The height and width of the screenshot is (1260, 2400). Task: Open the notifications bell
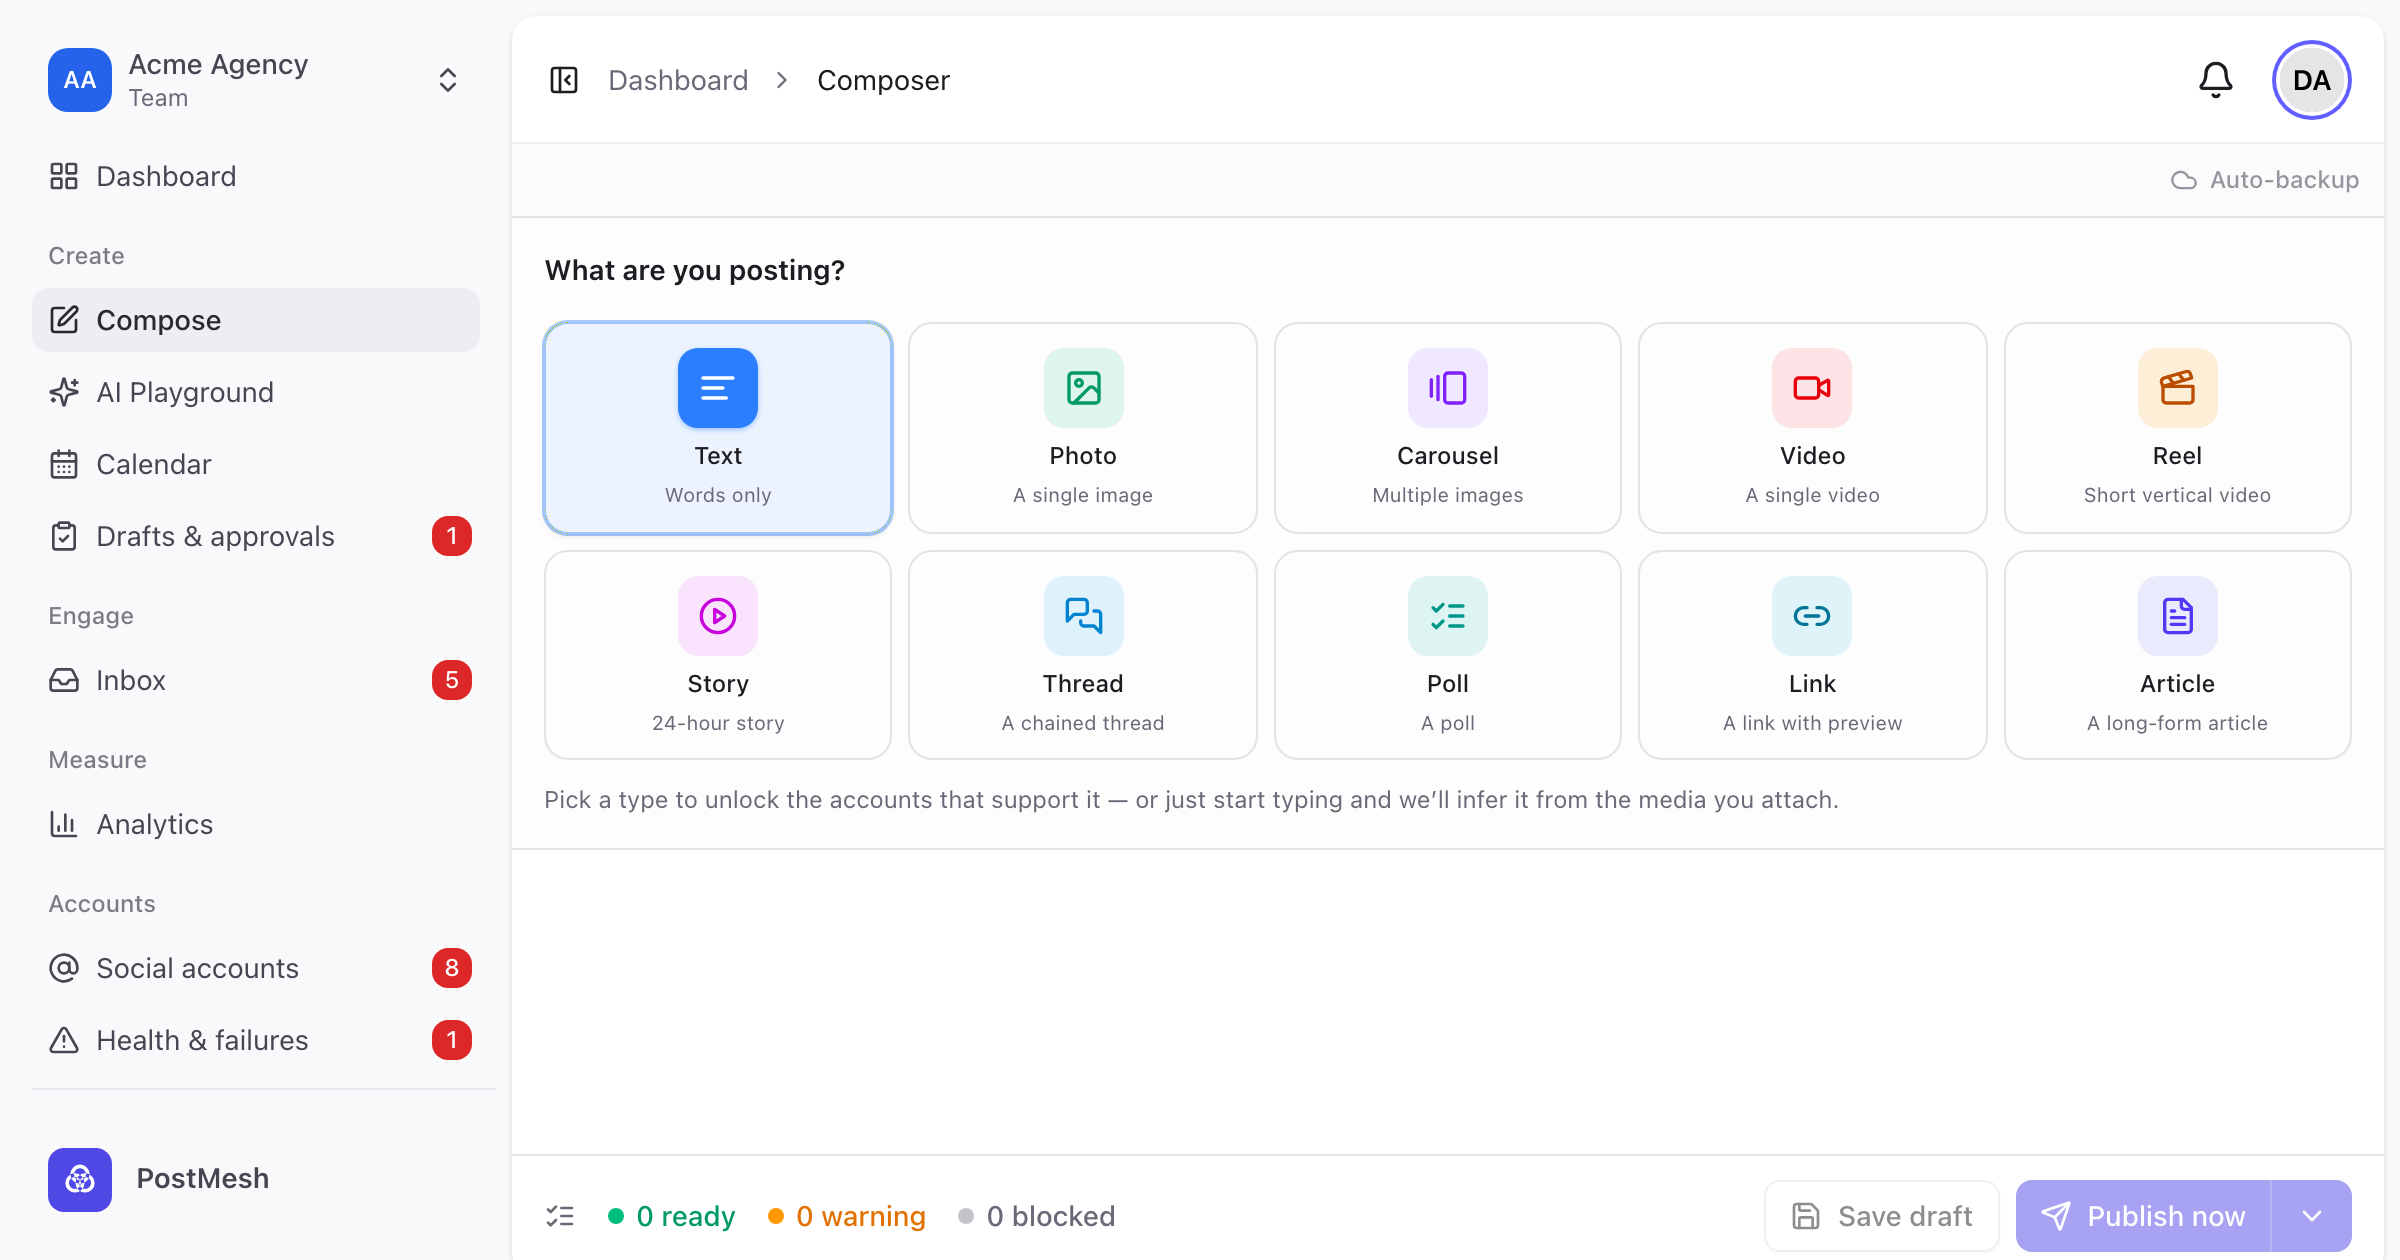point(2216,80)
